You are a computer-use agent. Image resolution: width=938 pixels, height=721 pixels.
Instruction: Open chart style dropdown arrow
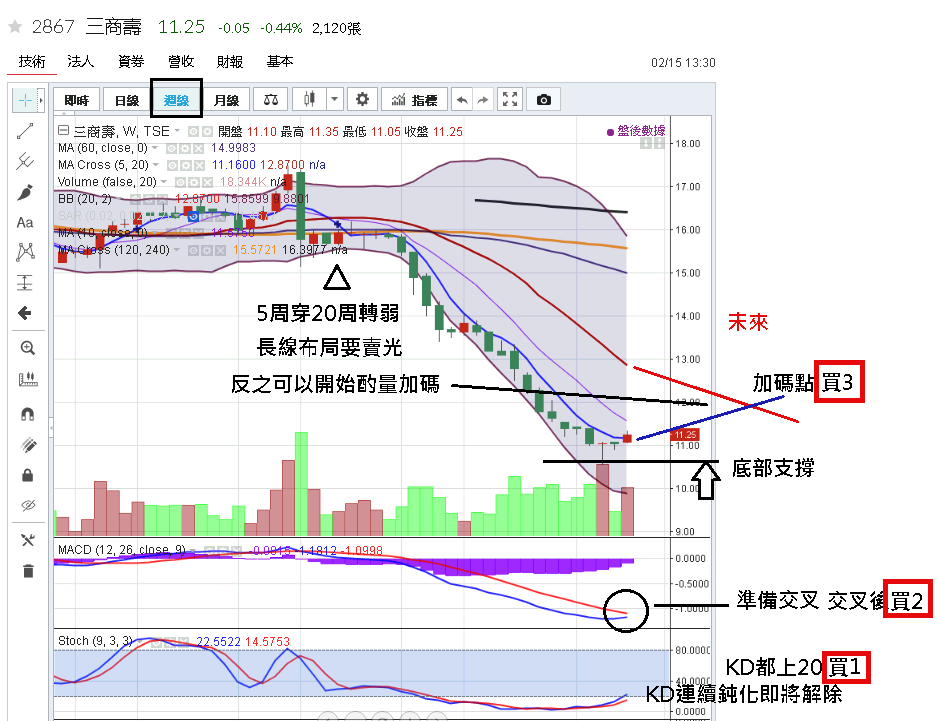click(x=335, y=100)
